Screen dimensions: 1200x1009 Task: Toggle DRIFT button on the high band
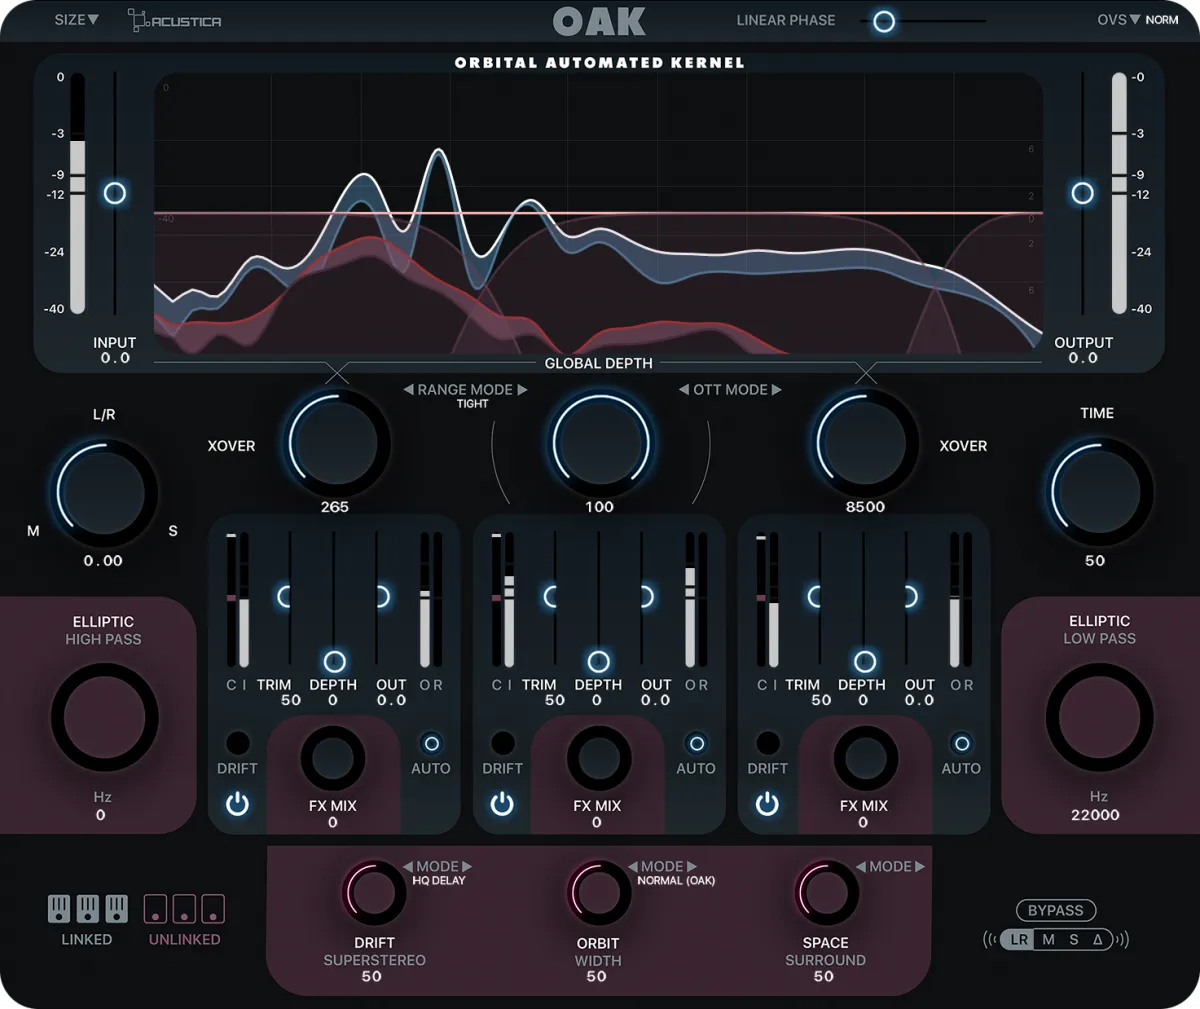[767, 743]
